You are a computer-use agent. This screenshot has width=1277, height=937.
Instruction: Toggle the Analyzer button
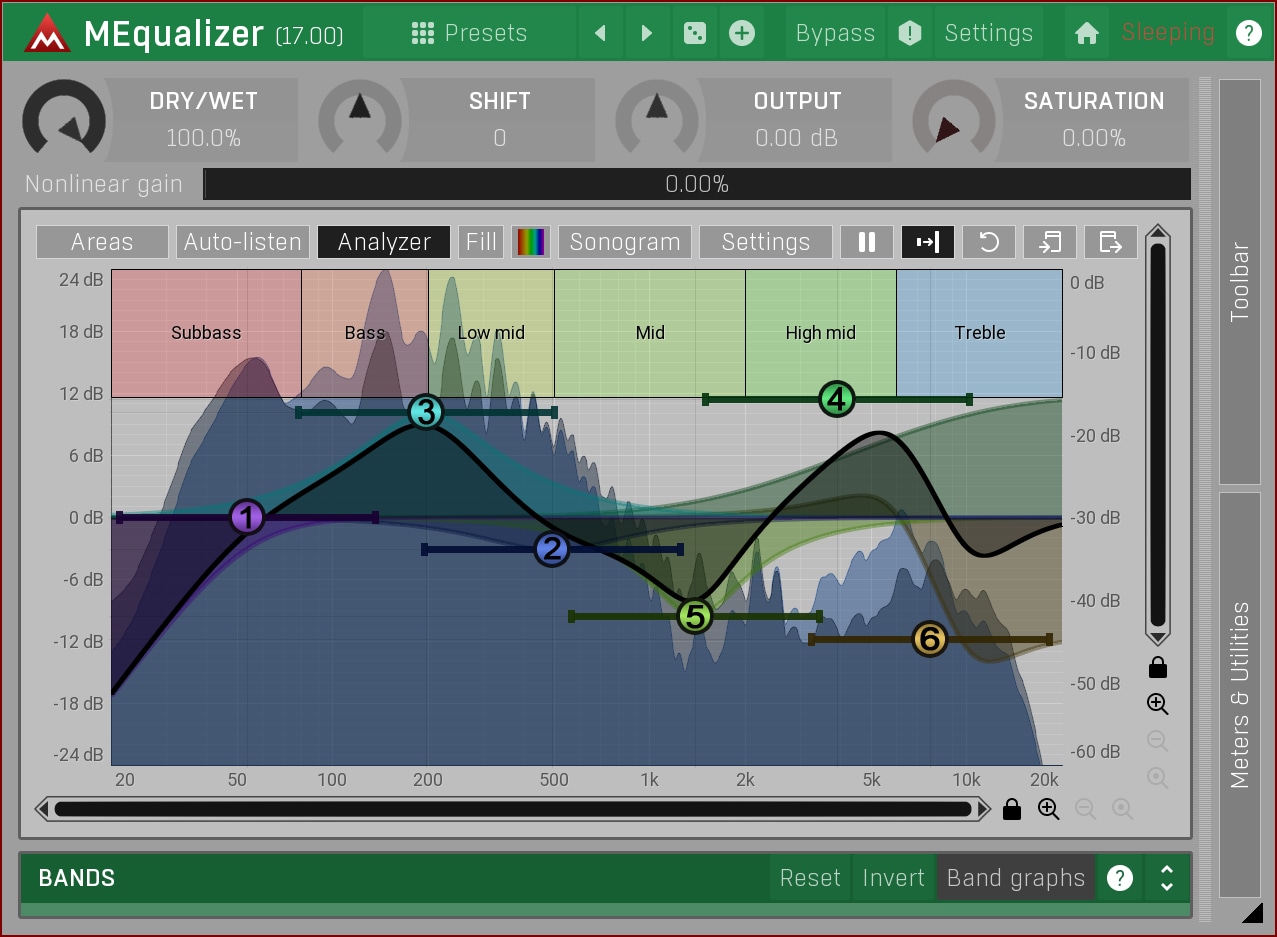pyautogui.click(x=384, y=242)
